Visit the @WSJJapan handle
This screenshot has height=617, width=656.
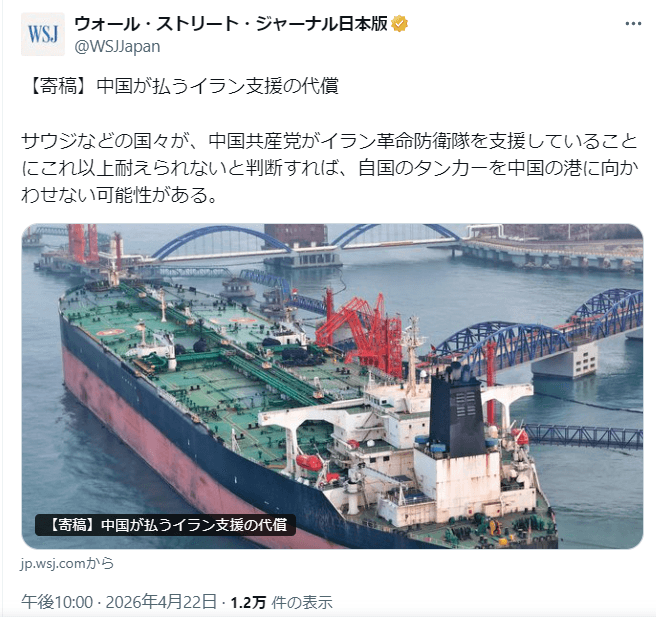click(117, 46)
